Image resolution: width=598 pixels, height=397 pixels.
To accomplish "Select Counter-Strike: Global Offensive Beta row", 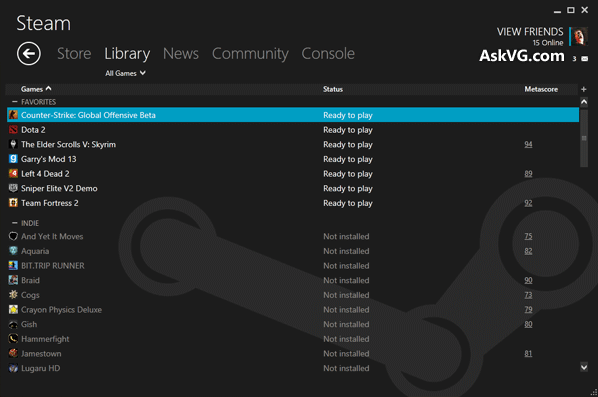I will click(293, 115).
